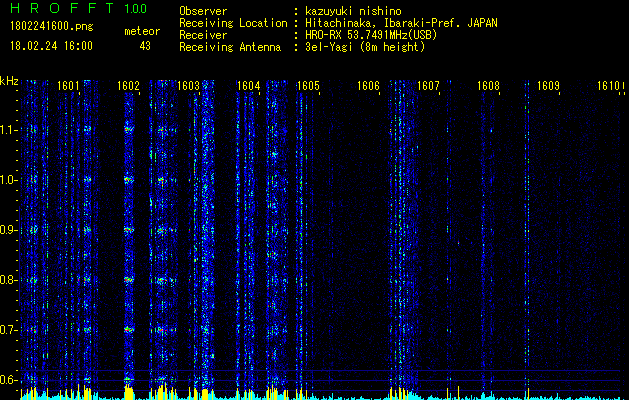
Task: Click receiver value HRO-RX 53.7491MHz(USB)
Action: (371, 35)
